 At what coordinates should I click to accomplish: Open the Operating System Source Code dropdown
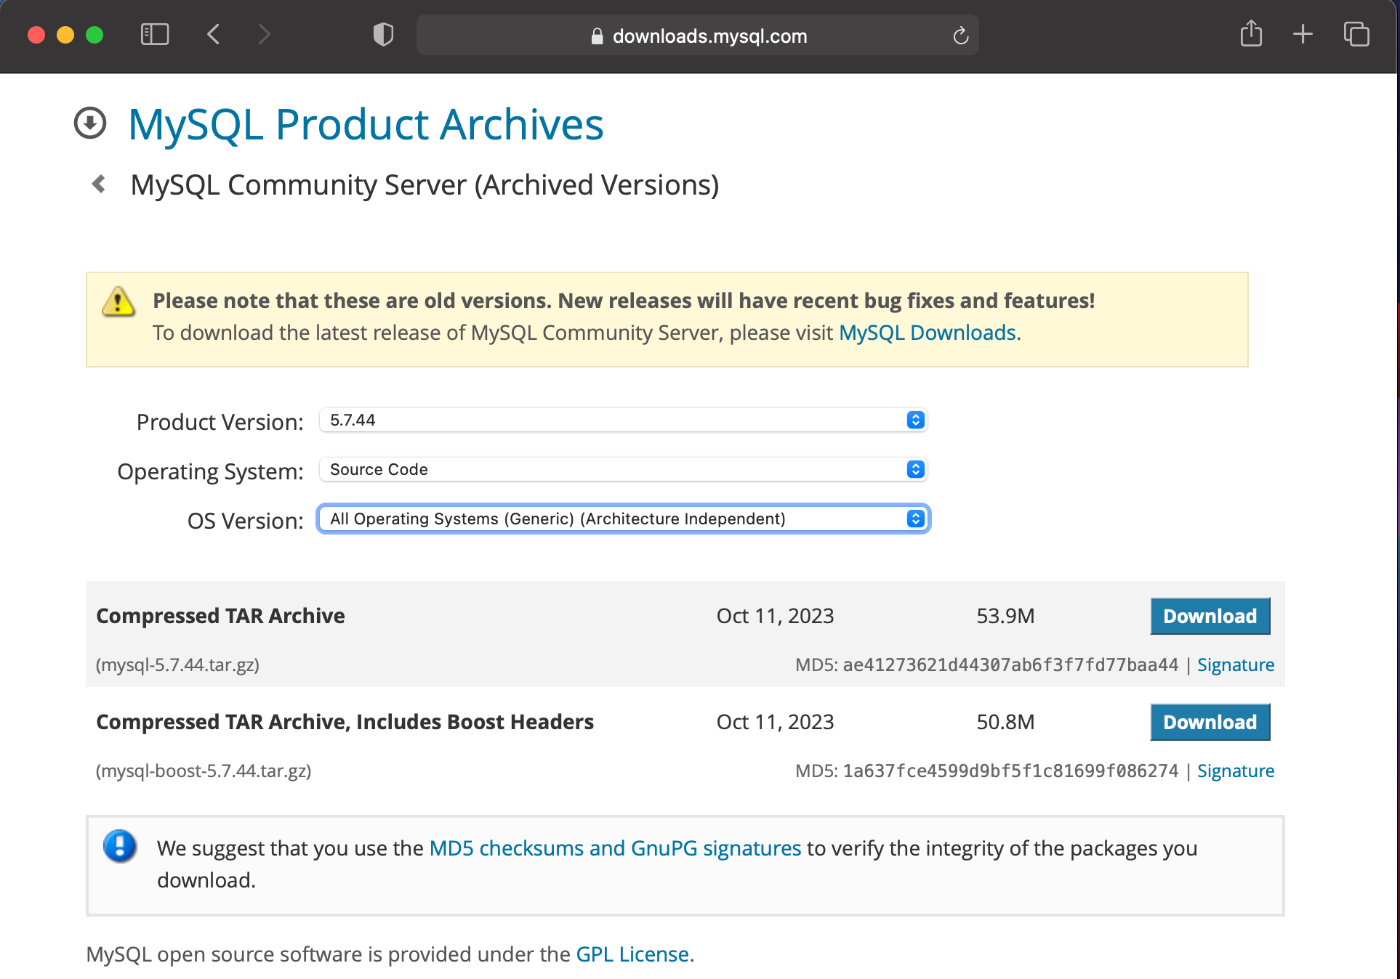tap(623, 469)
